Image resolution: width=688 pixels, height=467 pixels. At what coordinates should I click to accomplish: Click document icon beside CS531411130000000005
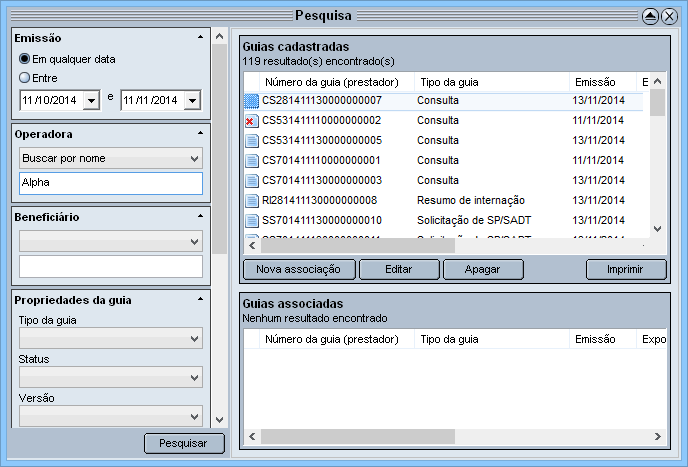252,141
